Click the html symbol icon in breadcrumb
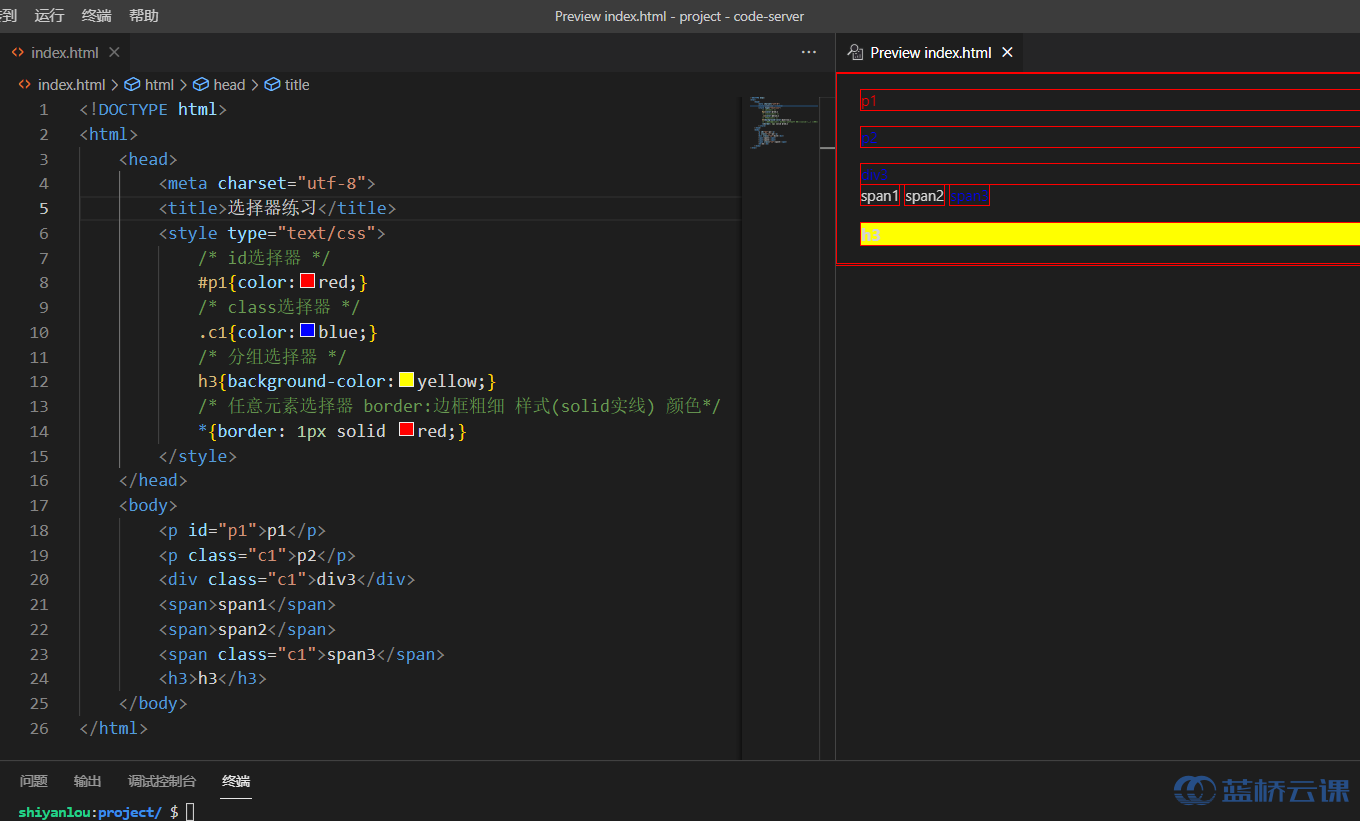 tap(132, 85)
